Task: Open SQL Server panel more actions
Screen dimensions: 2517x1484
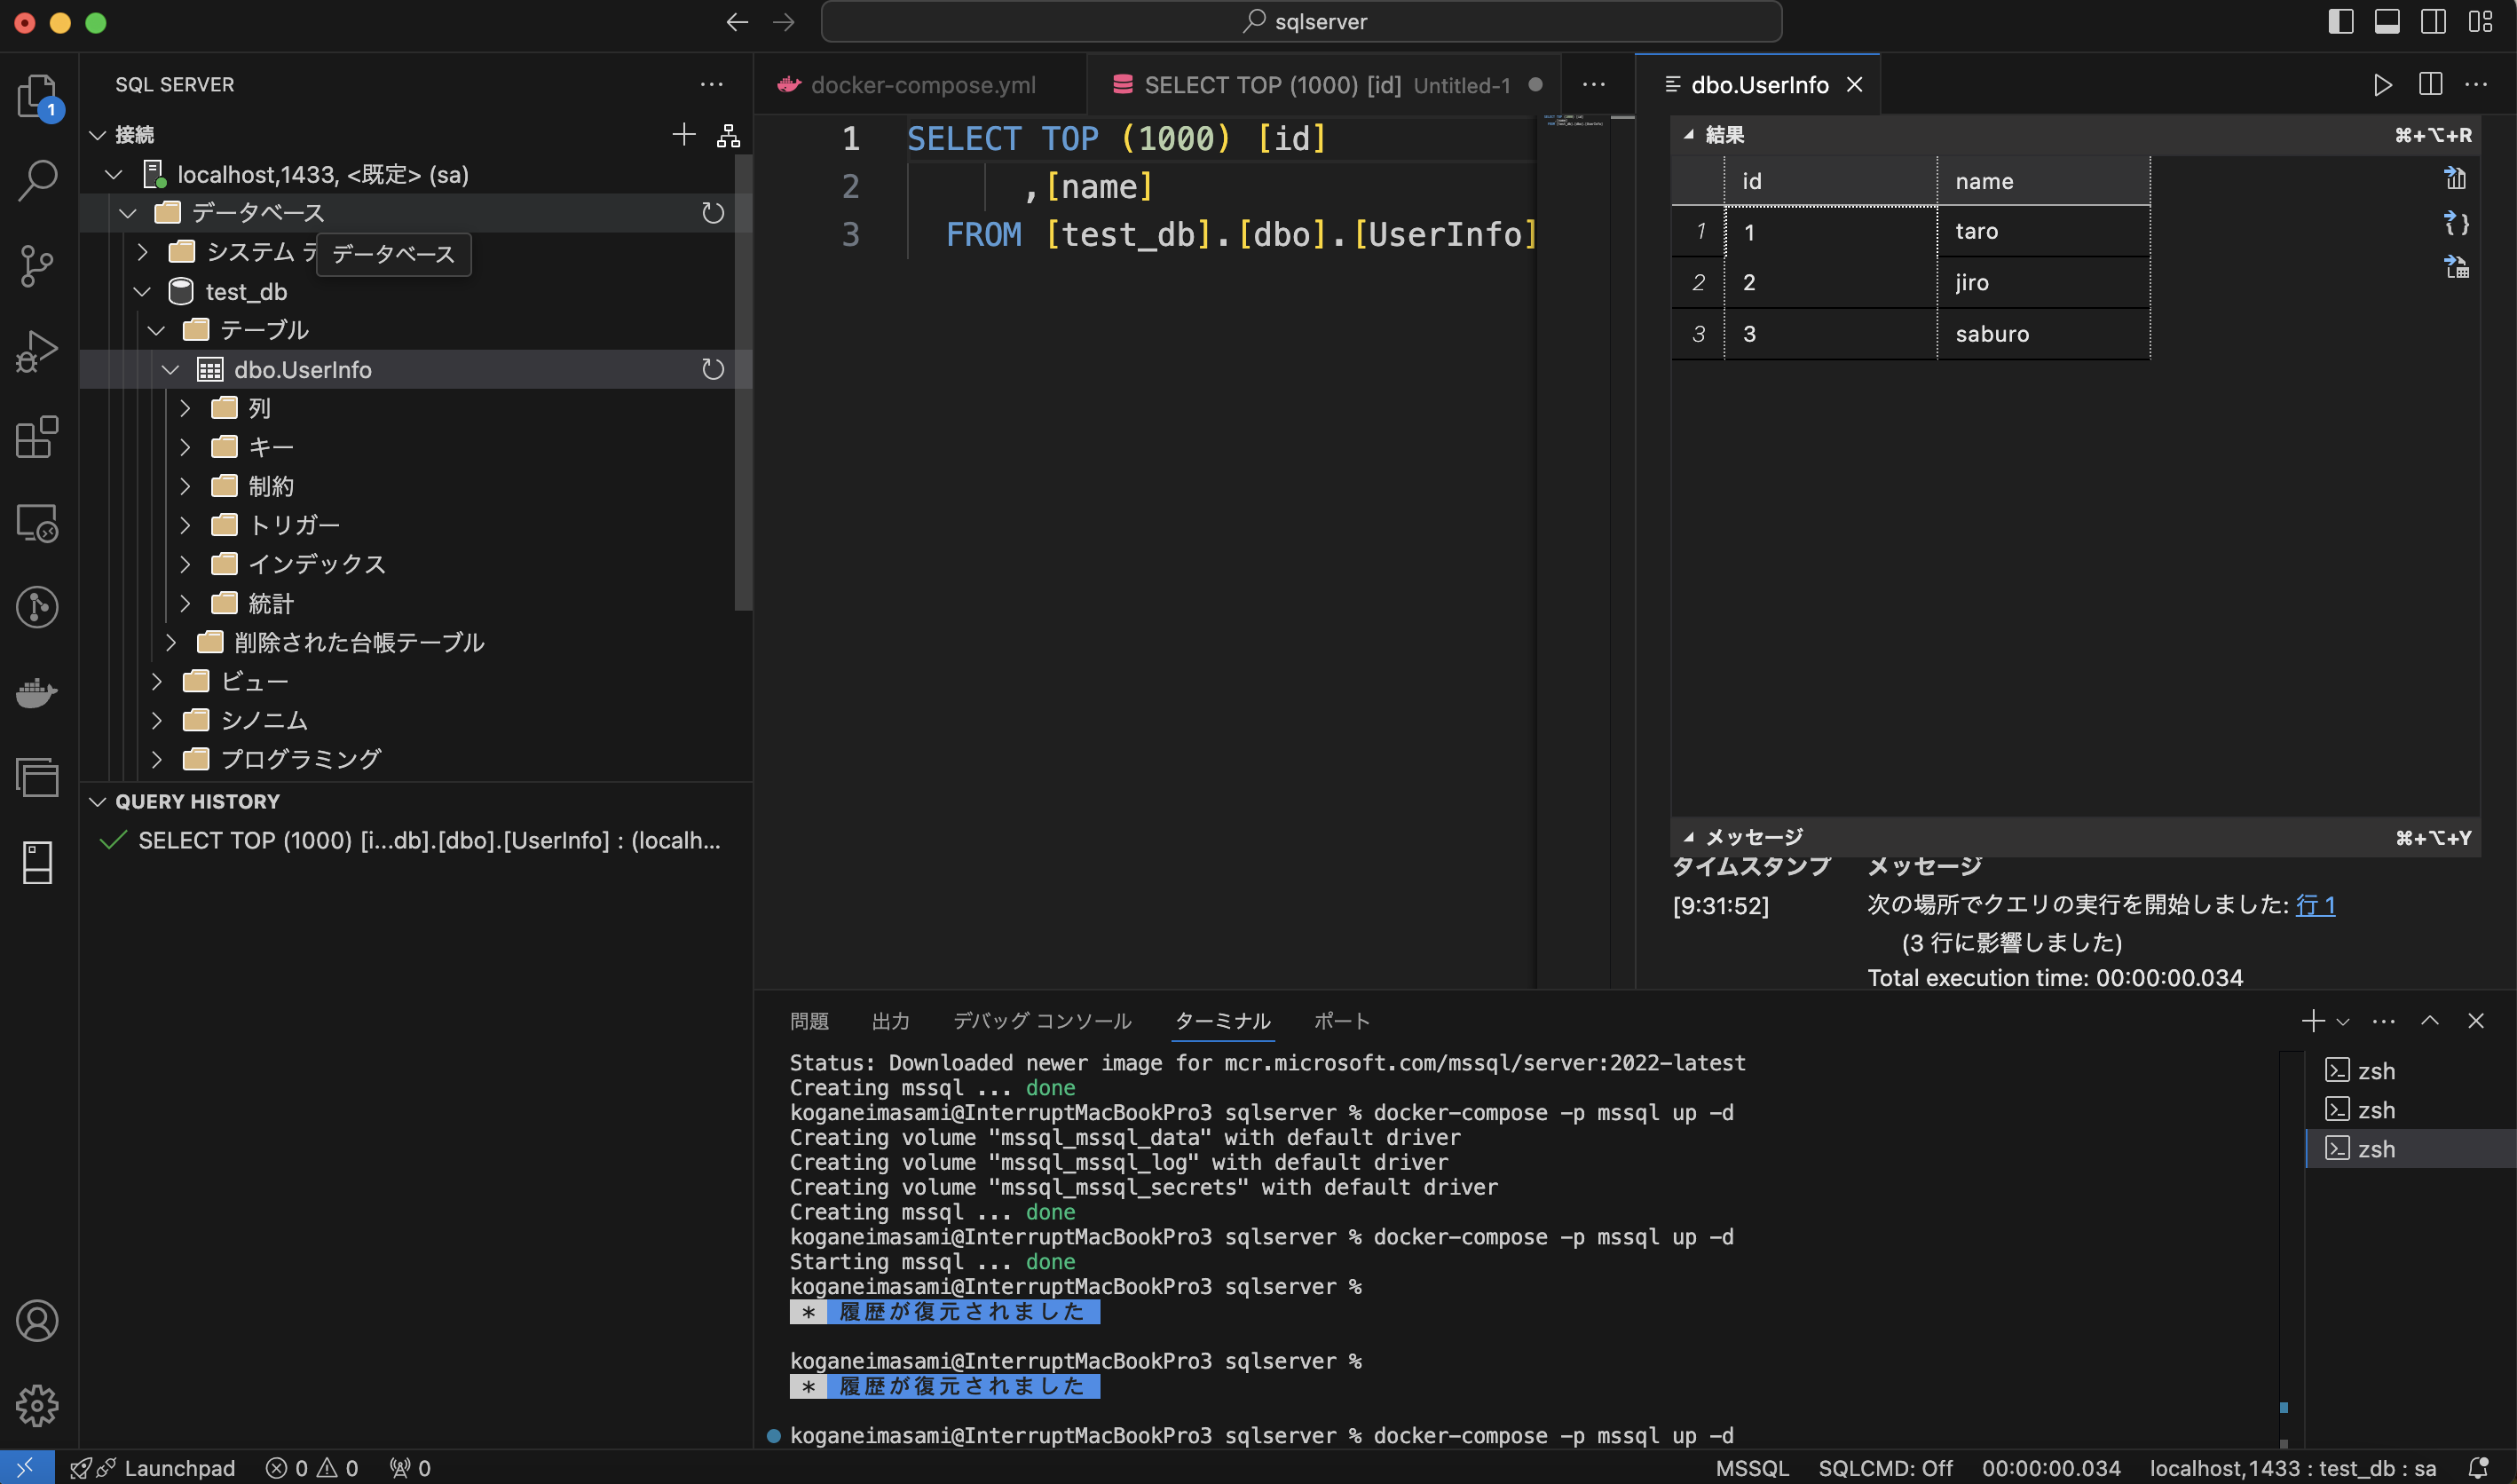Action: 712,85
